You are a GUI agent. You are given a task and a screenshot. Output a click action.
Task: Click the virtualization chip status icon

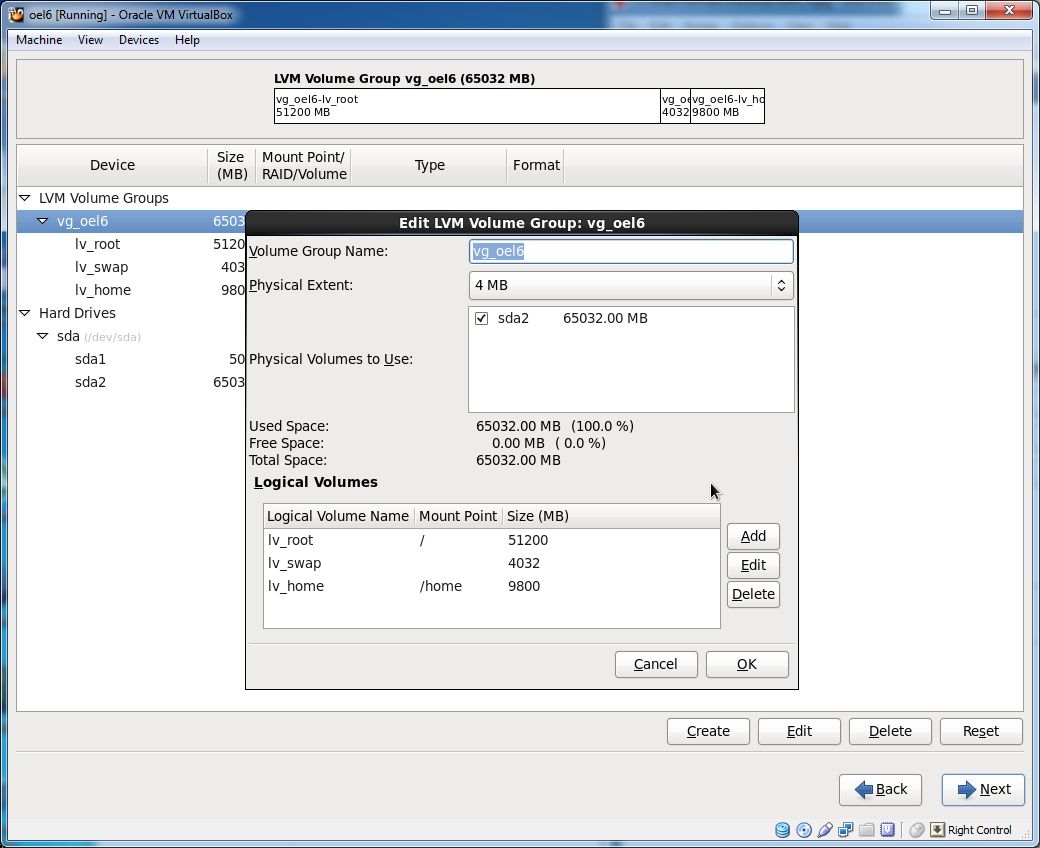[887, 829]
